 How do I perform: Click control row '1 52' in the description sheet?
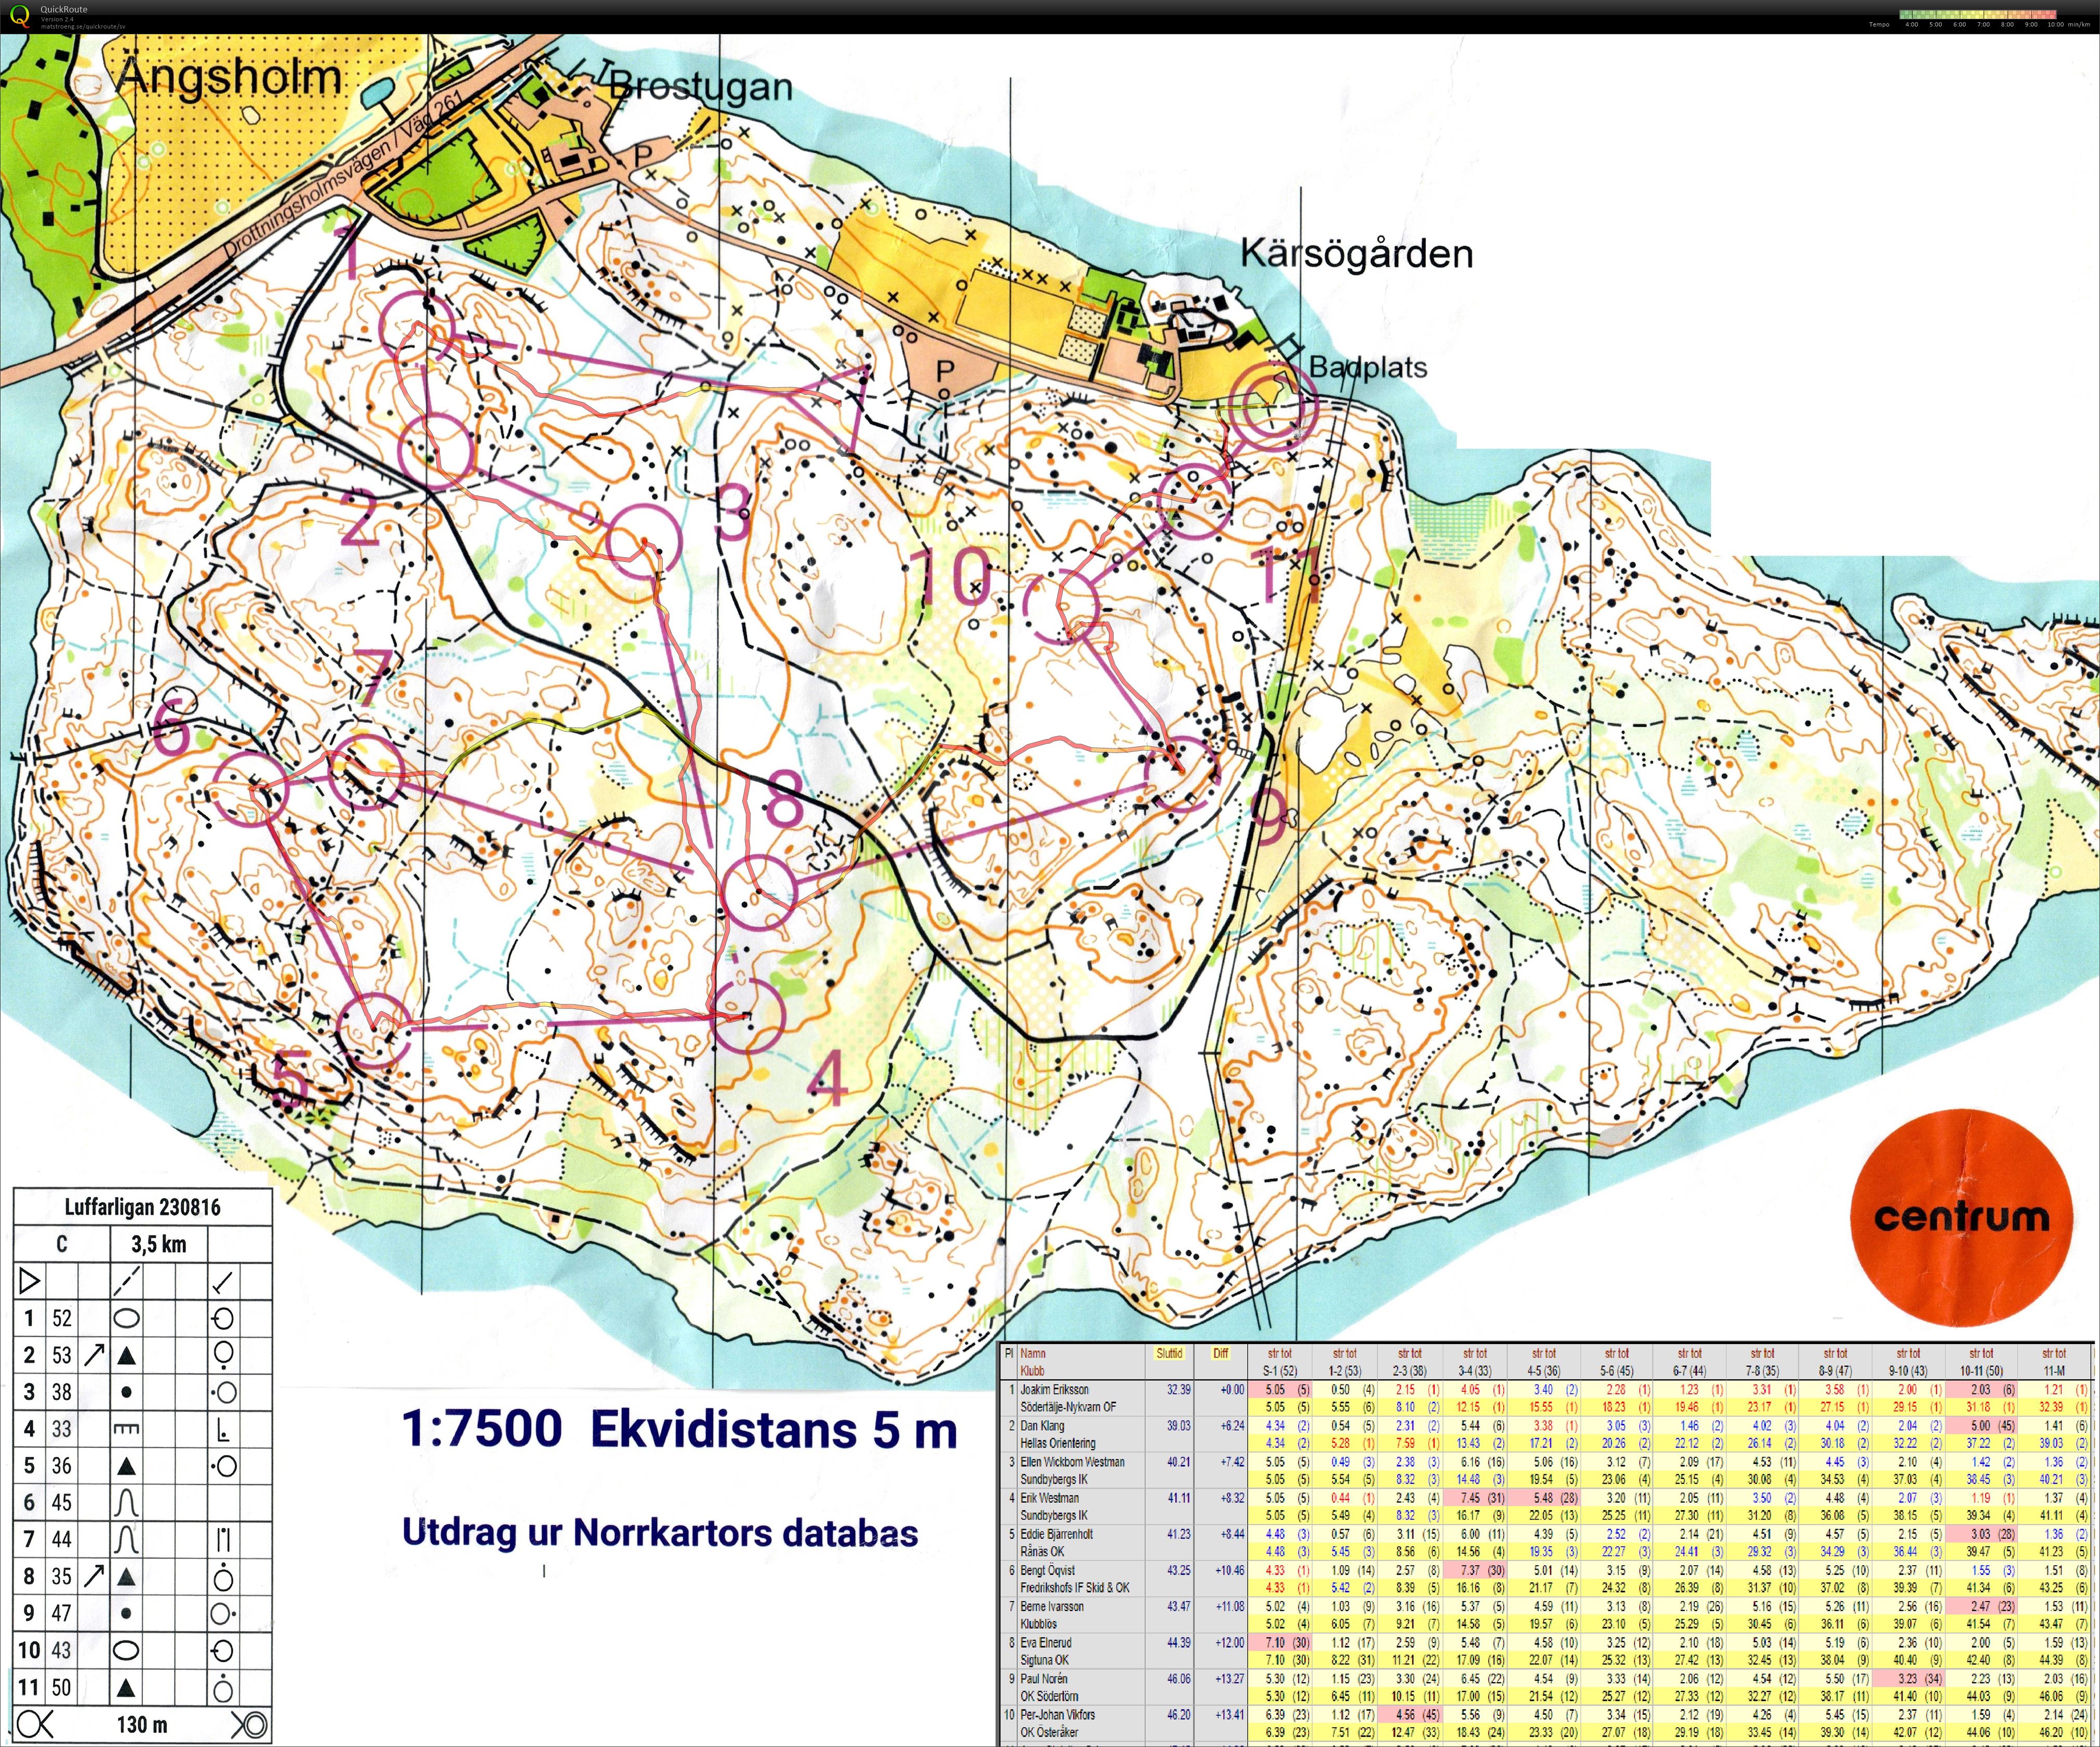coord(142,1318)
